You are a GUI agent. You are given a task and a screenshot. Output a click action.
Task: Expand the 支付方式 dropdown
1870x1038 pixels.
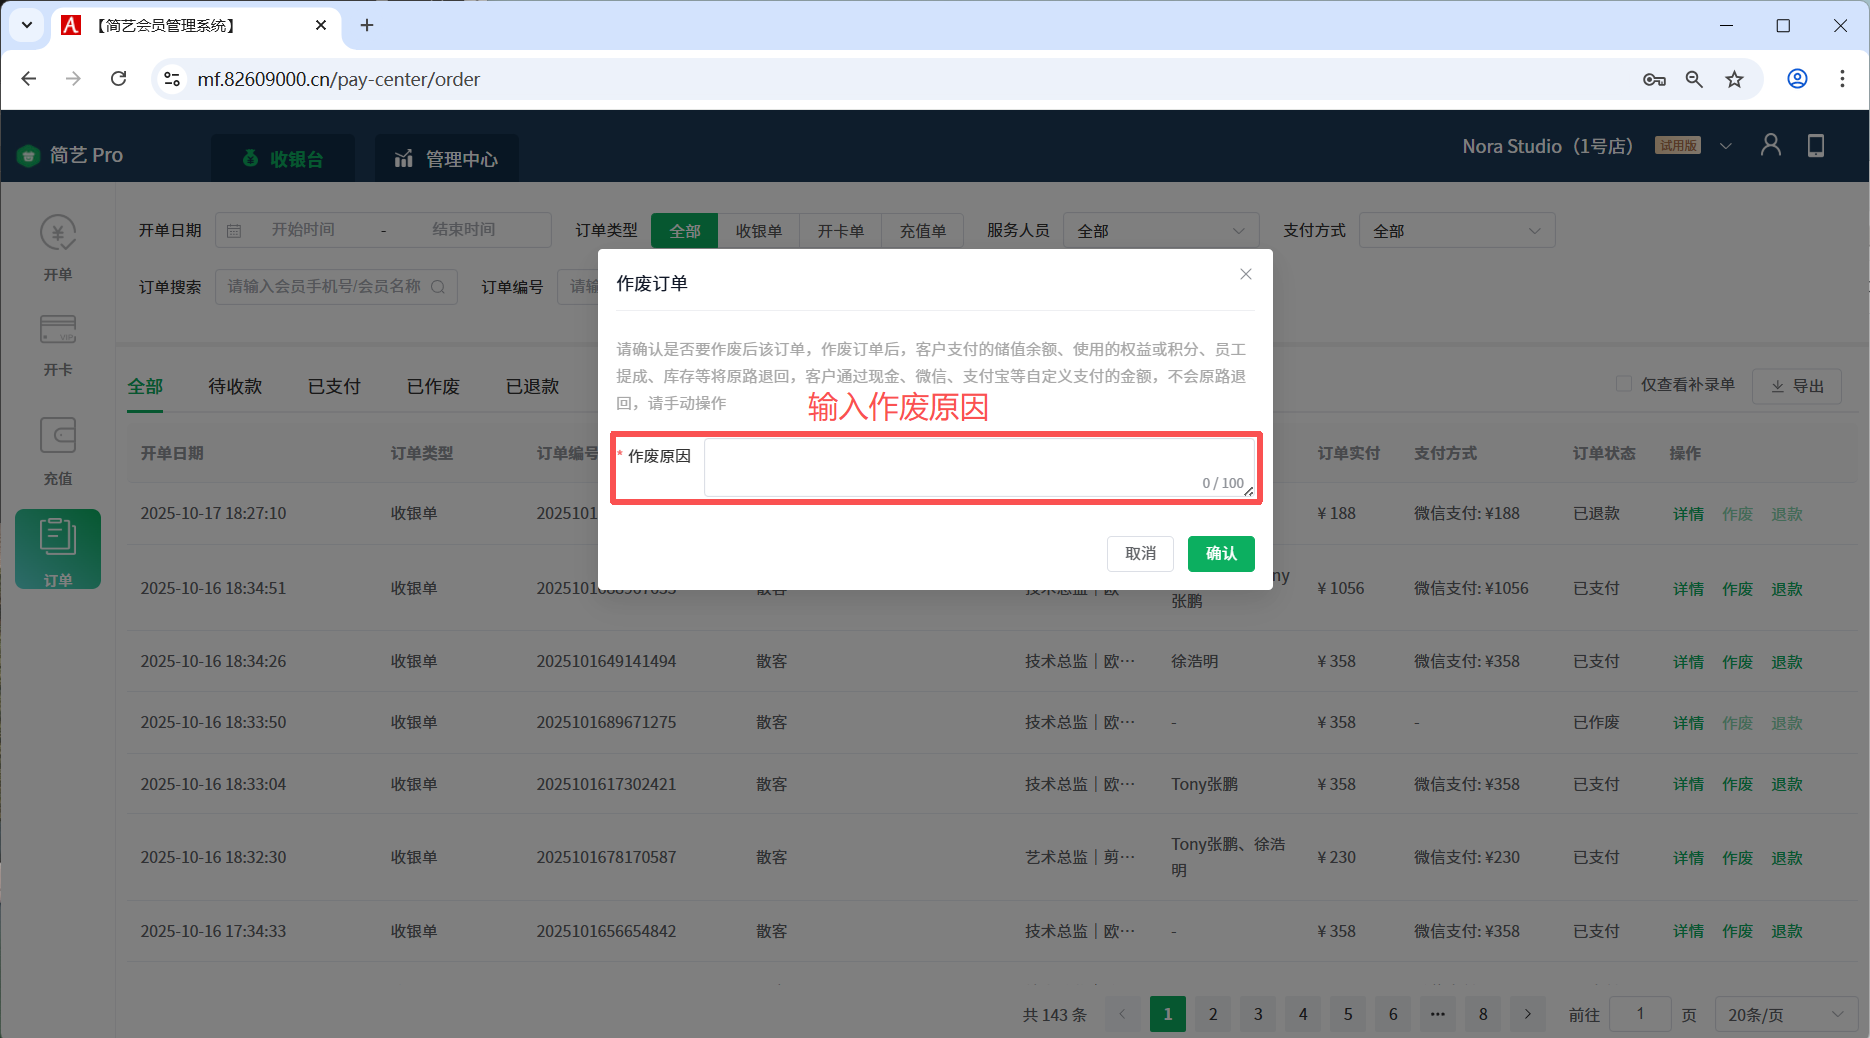[1456, 231]
